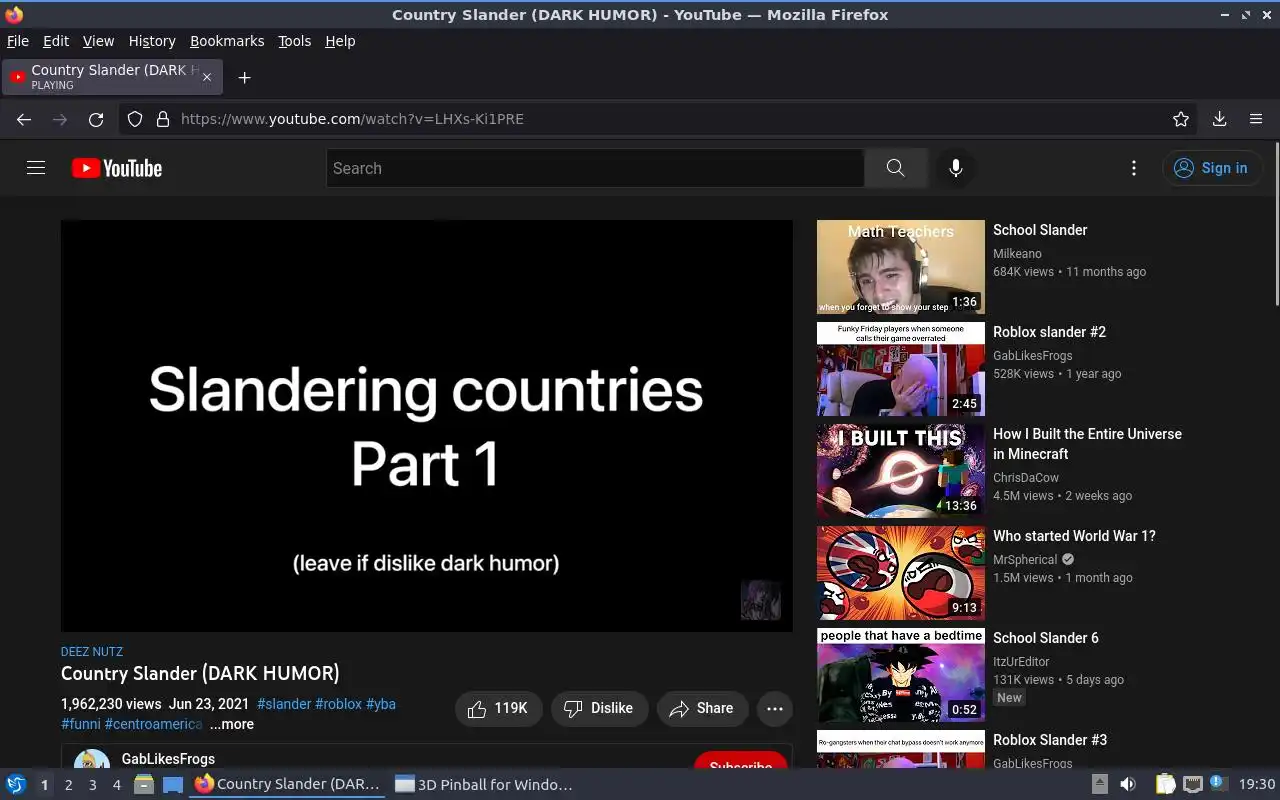Share the Country Slander video

click(702, 708)
